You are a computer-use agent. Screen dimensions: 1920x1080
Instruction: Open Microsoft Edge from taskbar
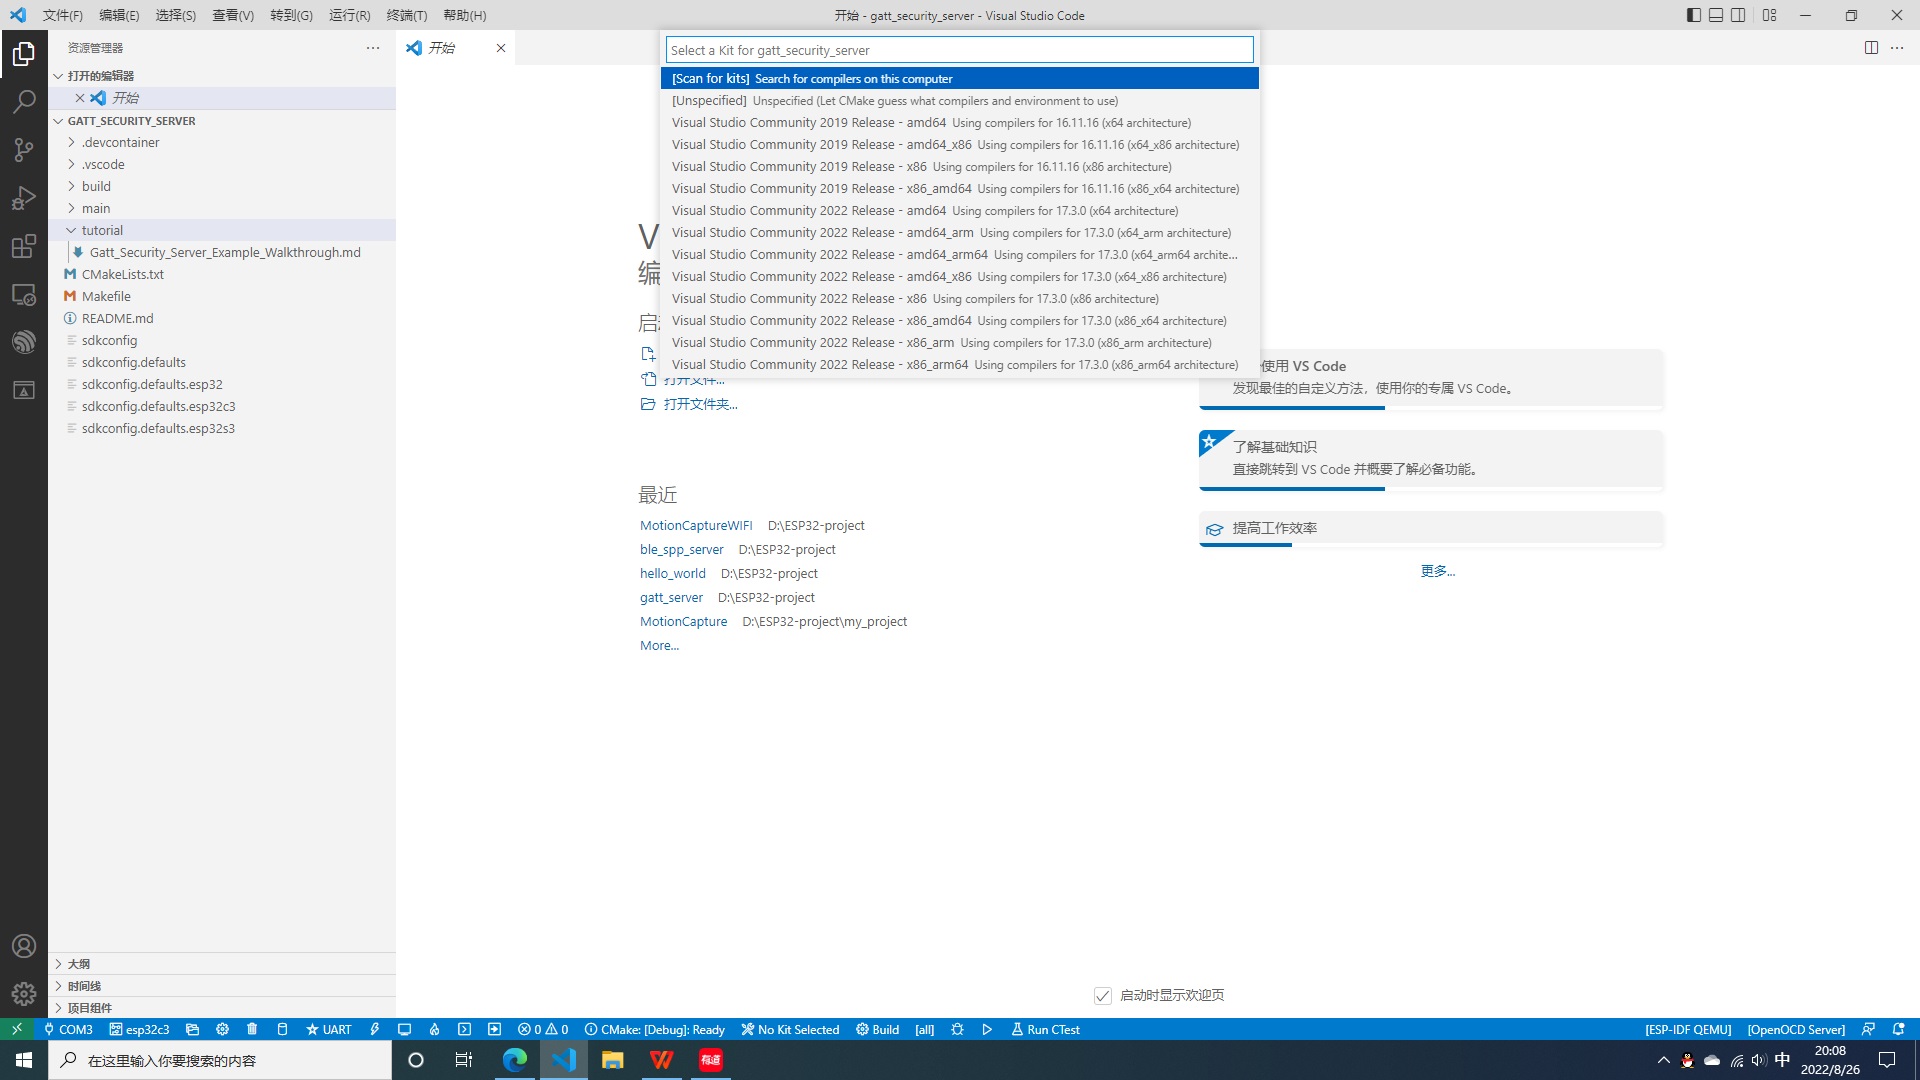[515, 1060]
